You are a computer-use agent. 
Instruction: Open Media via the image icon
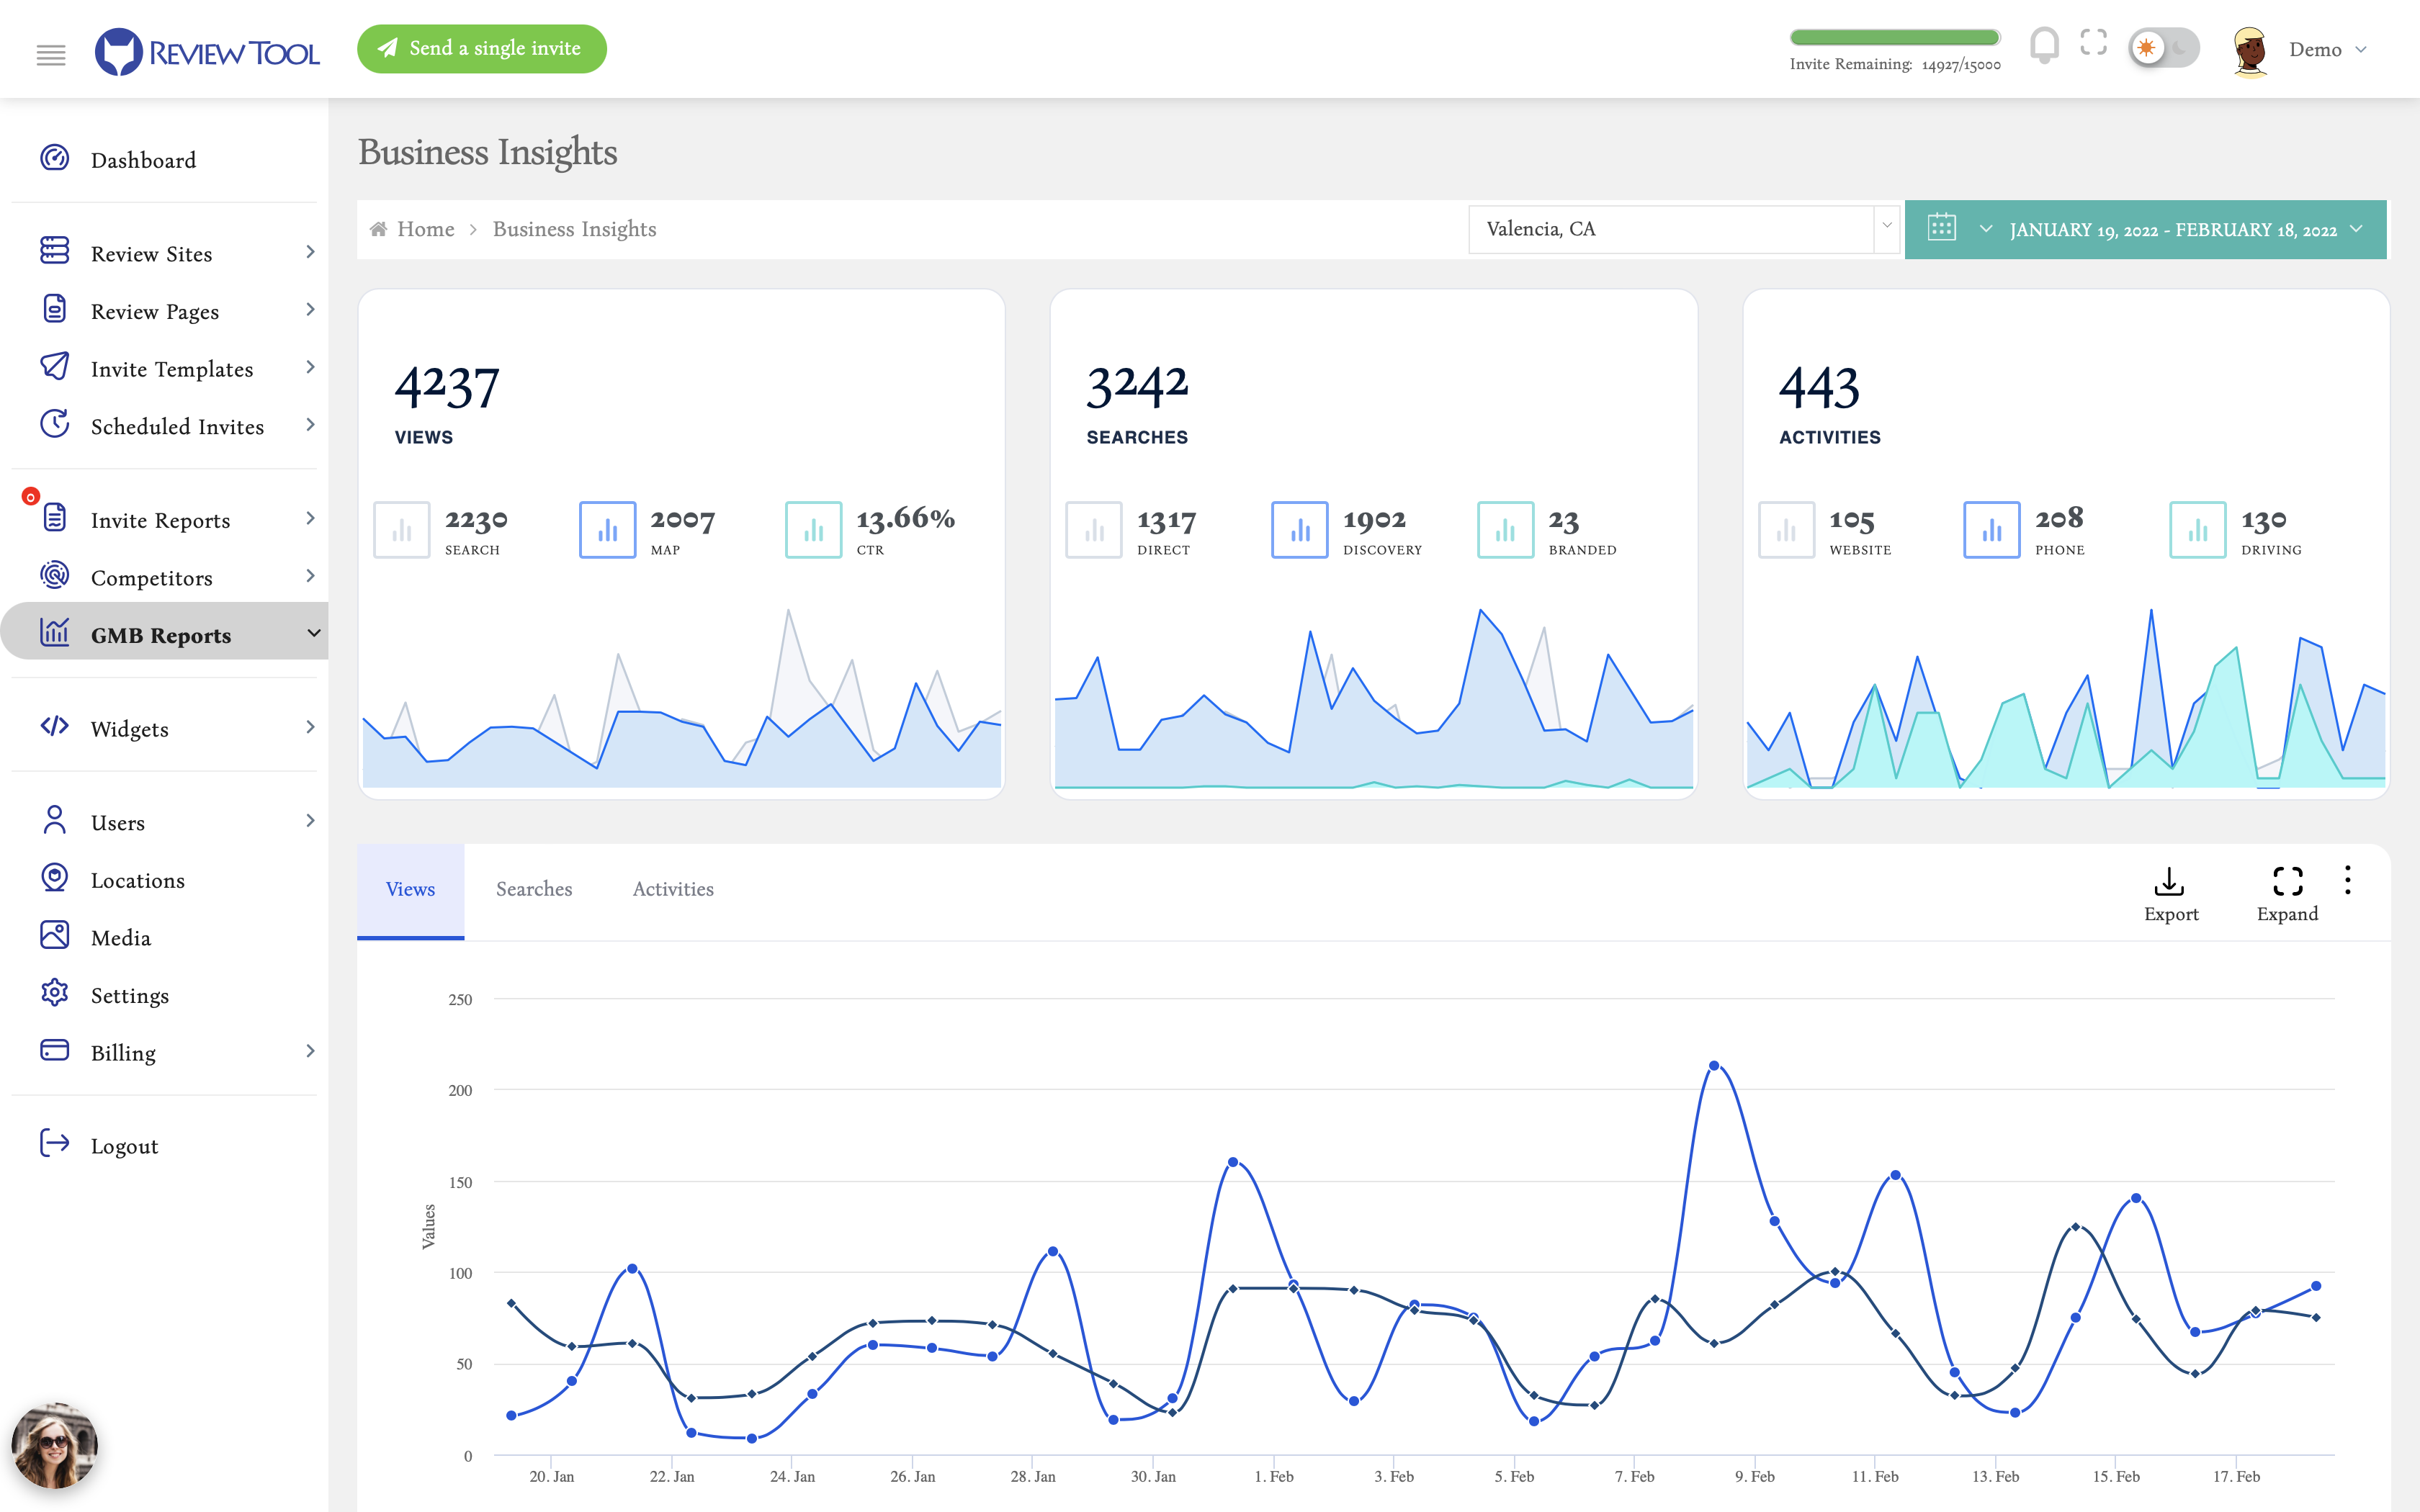(x=55, y=936)
